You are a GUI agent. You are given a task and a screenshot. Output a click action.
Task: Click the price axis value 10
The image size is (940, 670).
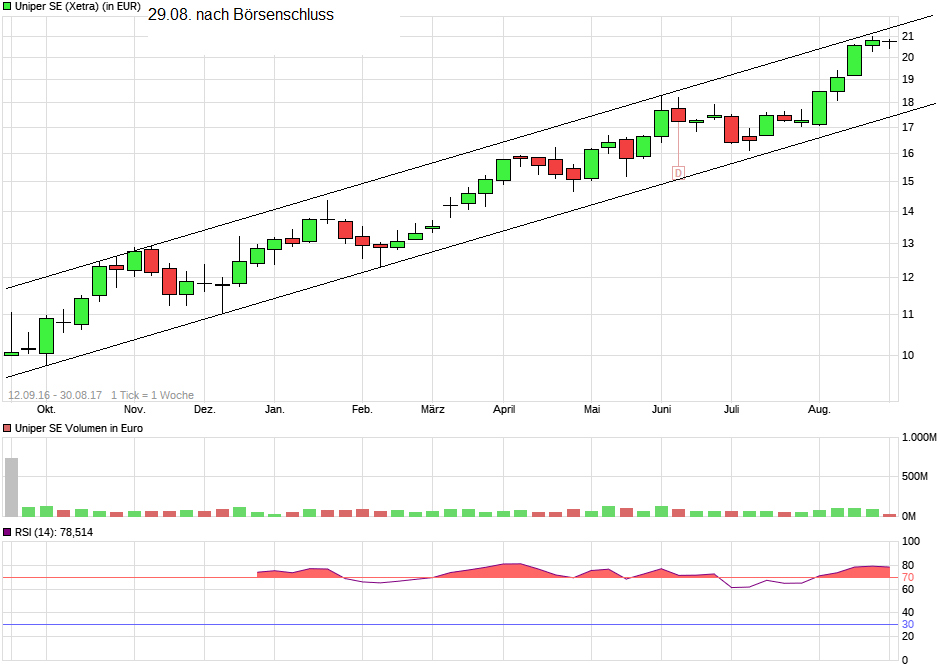(x=908, y=355)
